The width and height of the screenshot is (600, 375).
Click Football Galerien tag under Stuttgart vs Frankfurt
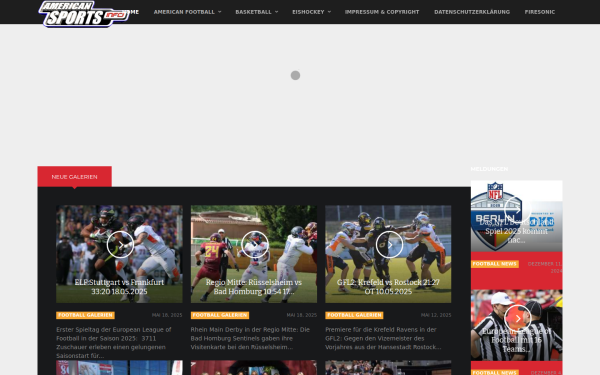click(x=85, y=315)
